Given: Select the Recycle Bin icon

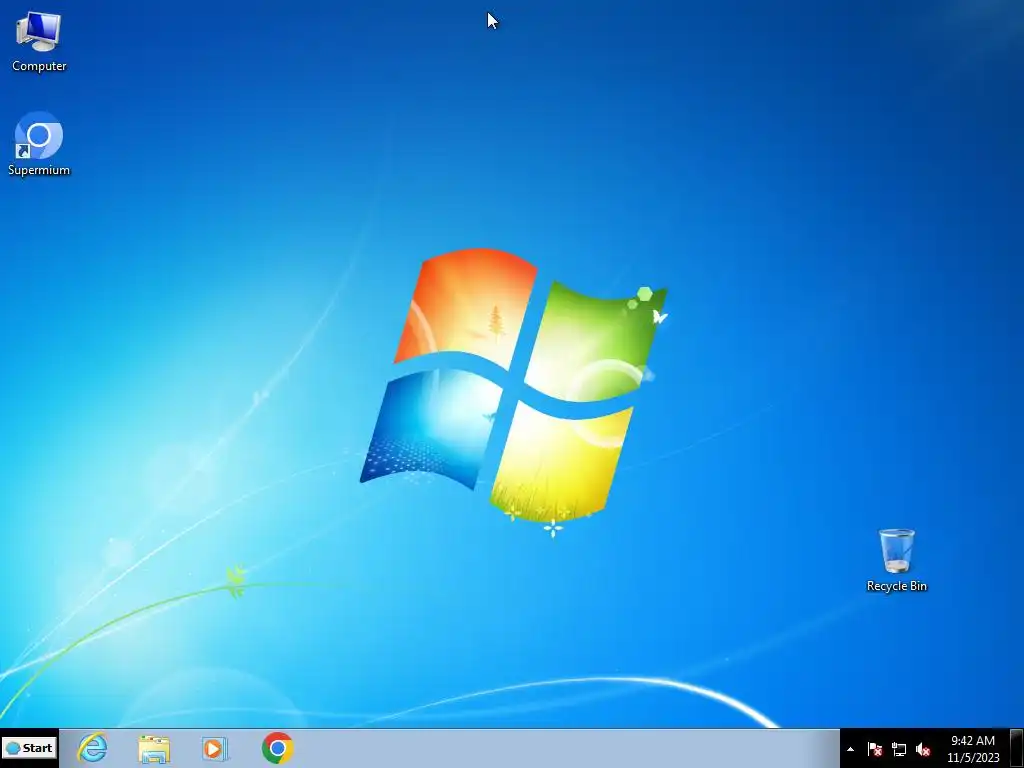Looking at the screenshot, I should [897, 551].
